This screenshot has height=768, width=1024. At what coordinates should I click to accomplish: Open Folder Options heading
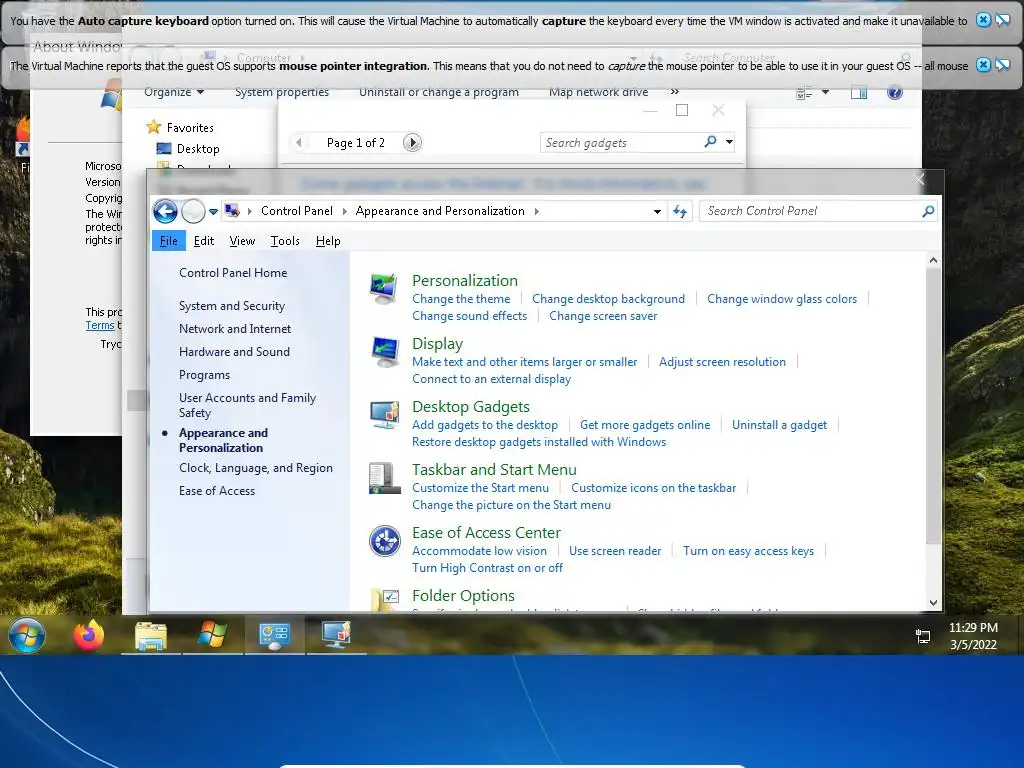click(463, 596)
